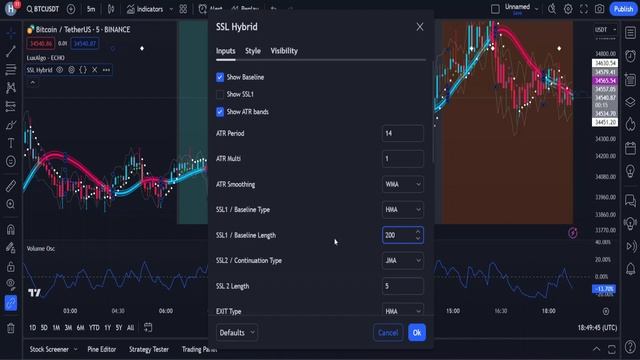Open the Pine Editor tab
The image size is (640, 360).
tap(102, 349)
